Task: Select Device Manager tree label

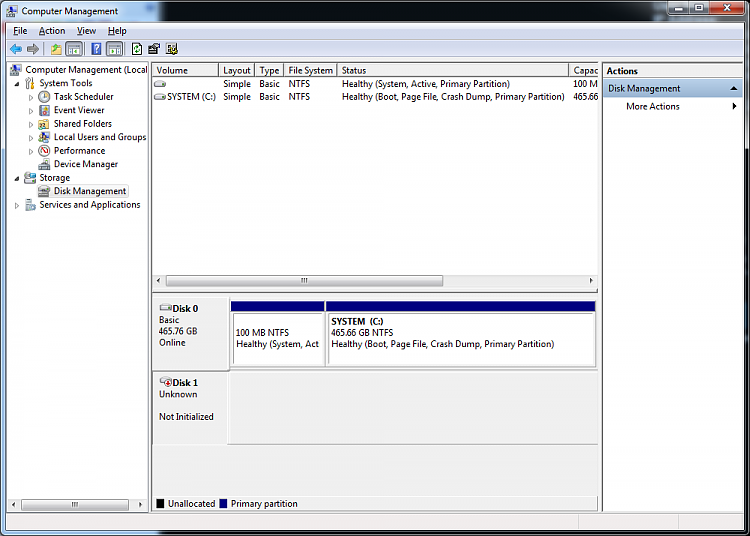Action: point(86,164)
